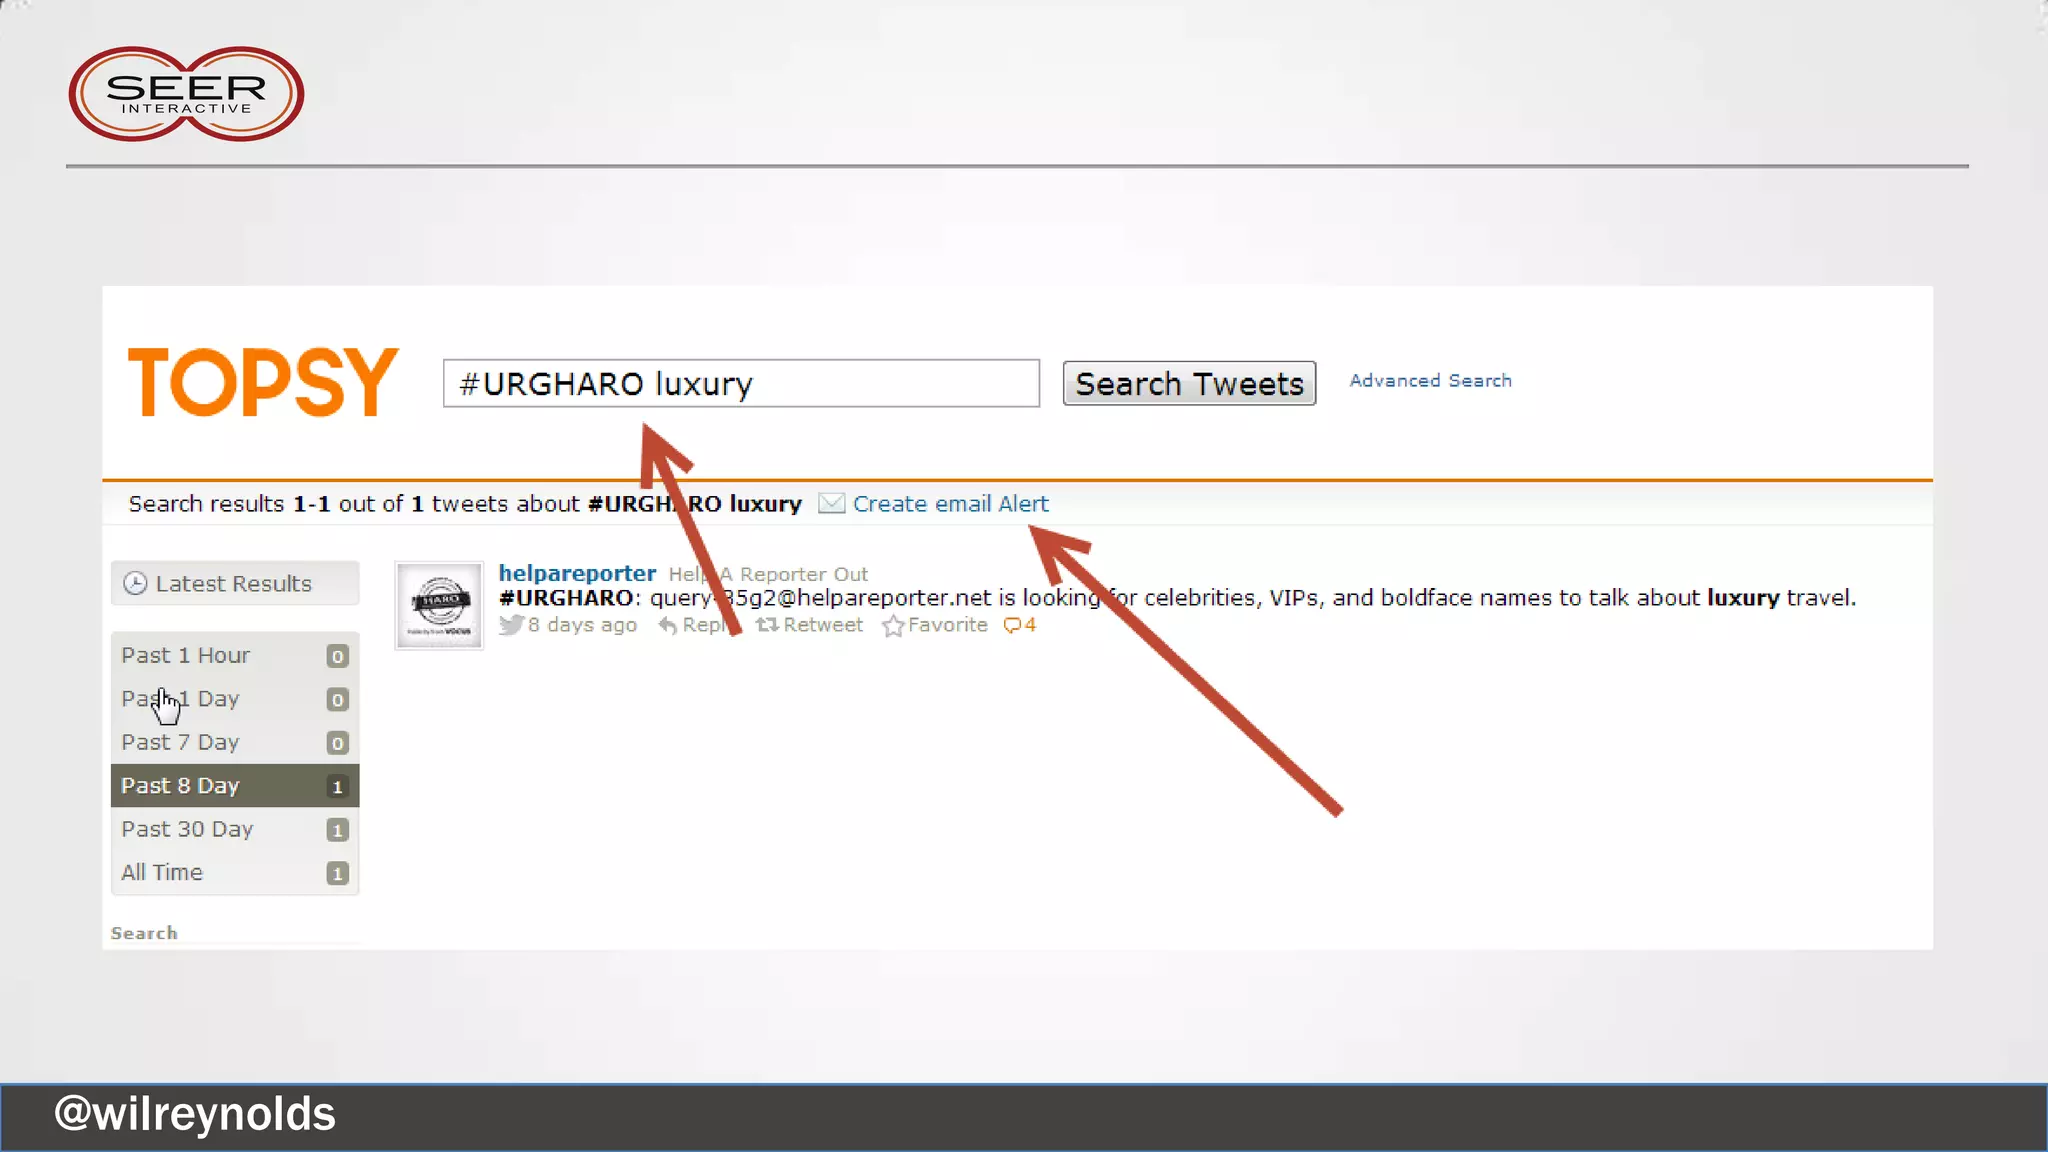This screenshot has height=1152, width=2048.
Task: Filter results by Past 1 Hour
Action: point(186,655)
